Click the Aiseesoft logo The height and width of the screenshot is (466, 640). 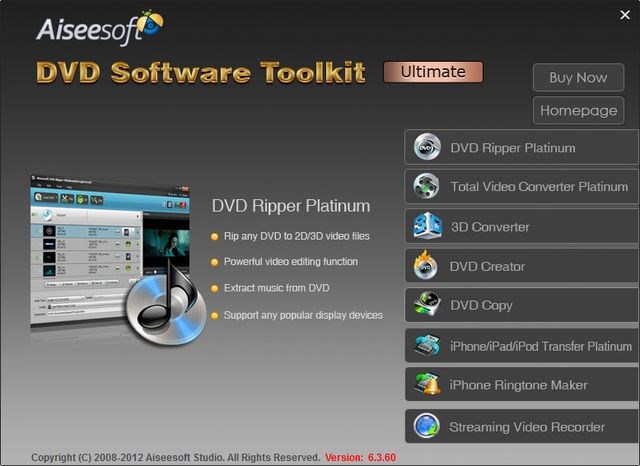(100, 27)
